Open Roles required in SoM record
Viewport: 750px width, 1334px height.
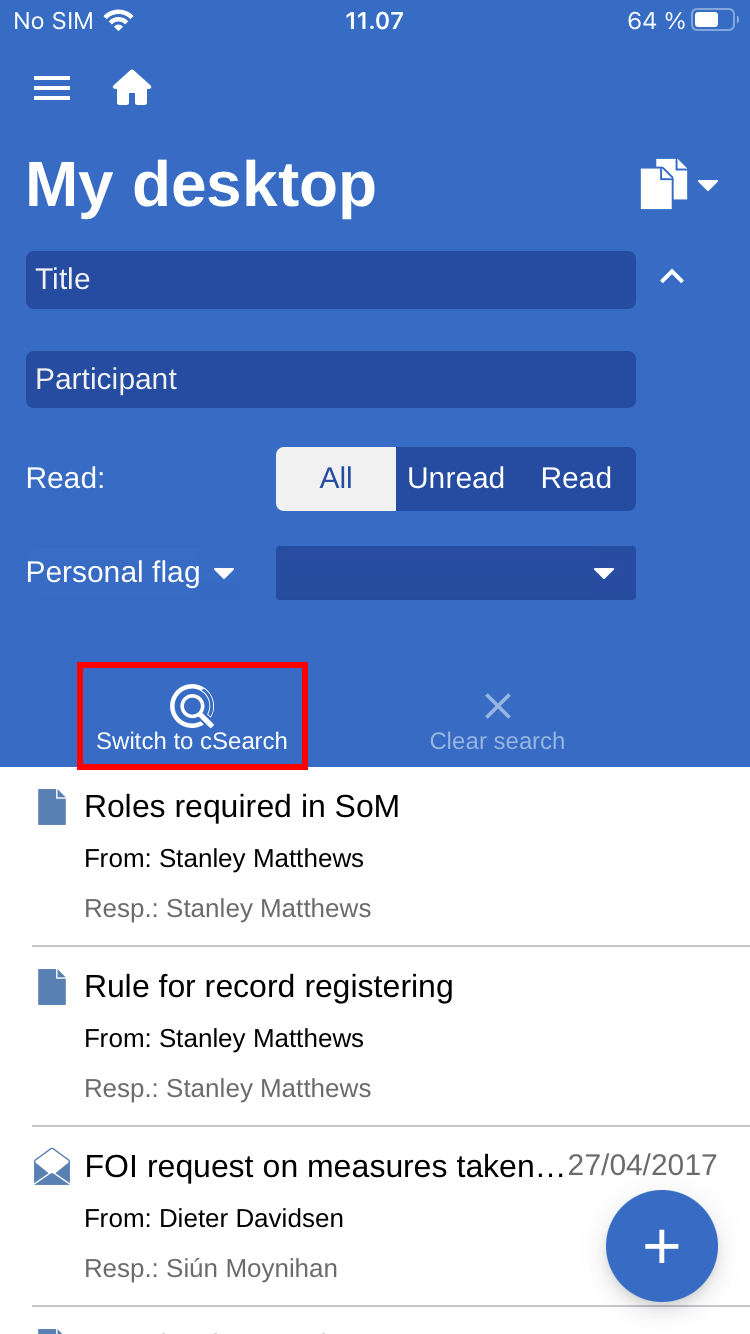pyautogui.click(x=242, y=807)
